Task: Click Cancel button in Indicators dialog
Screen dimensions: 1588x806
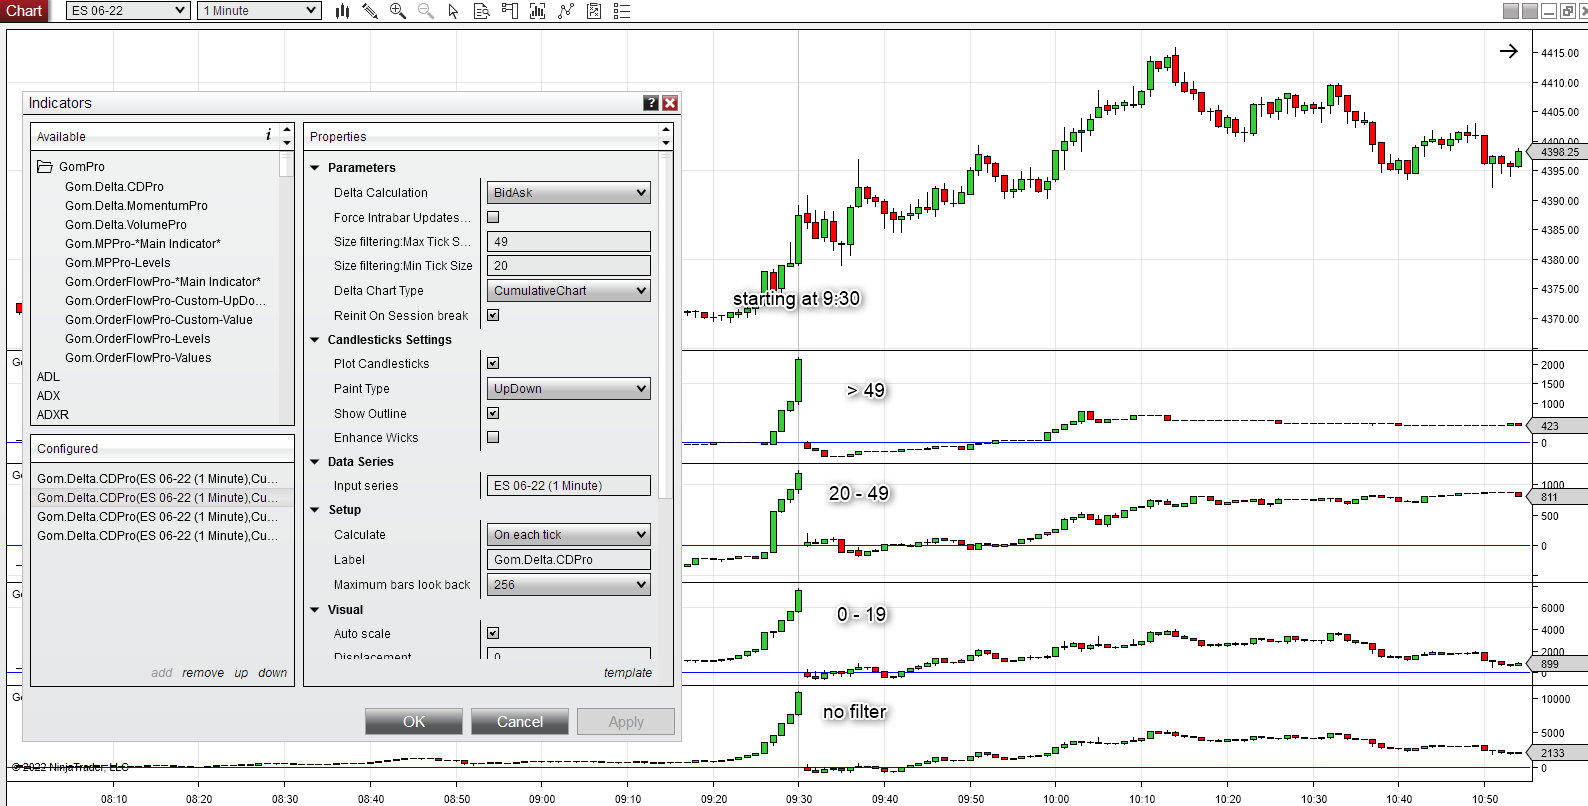Action: click(x=520, y=722)
